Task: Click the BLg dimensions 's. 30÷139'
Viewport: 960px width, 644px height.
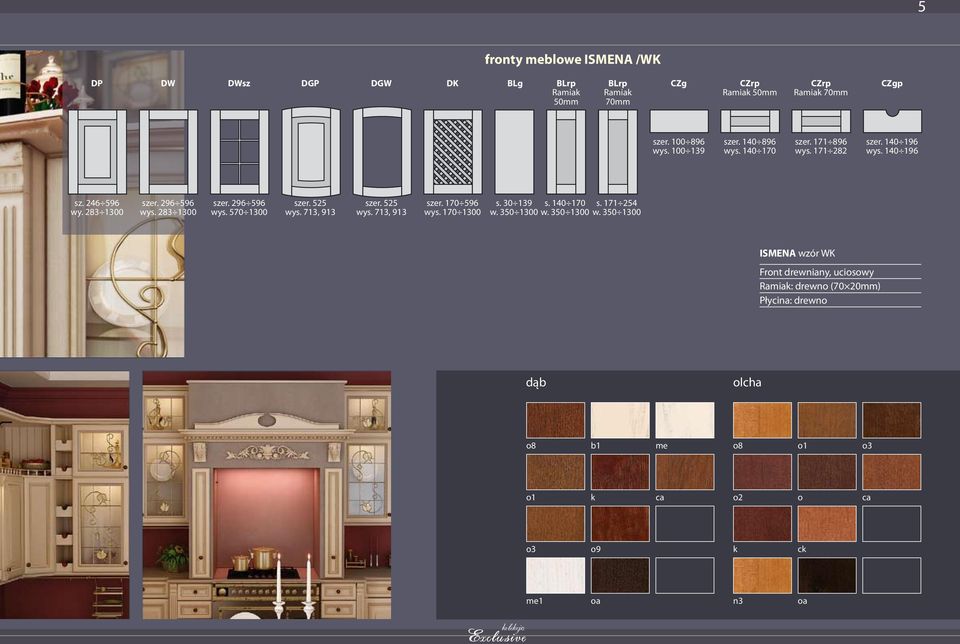Action: [514, 203]
